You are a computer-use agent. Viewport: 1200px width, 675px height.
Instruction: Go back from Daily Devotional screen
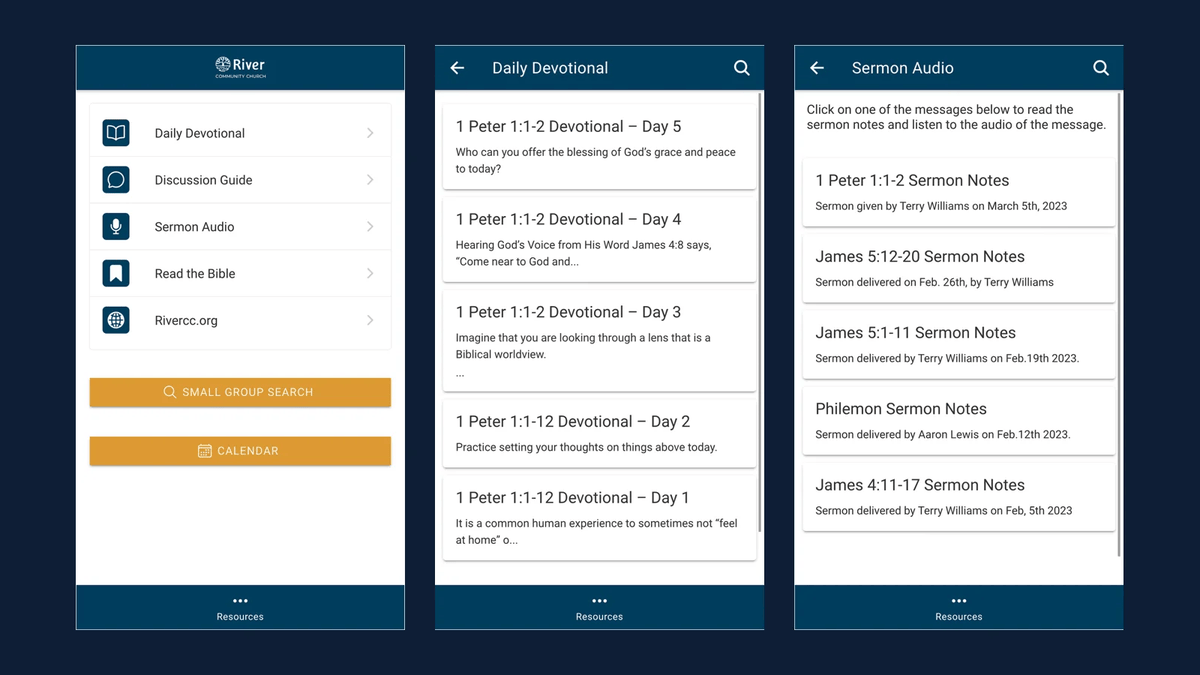pyautogui.click(x=457, y=68)
